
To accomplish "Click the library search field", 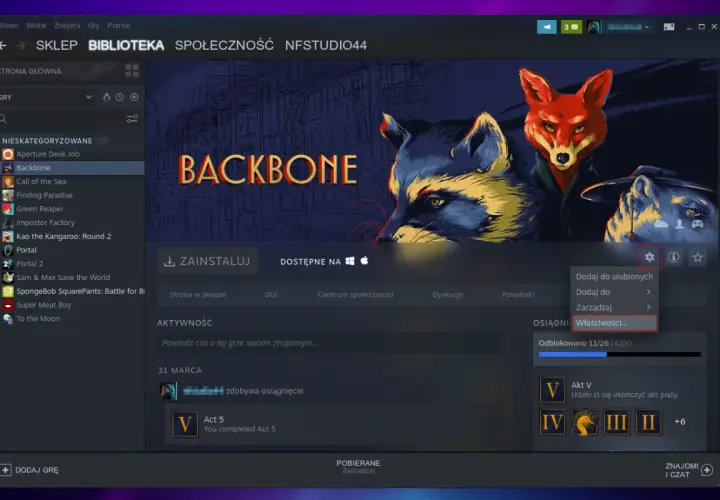I will point(61,119).
